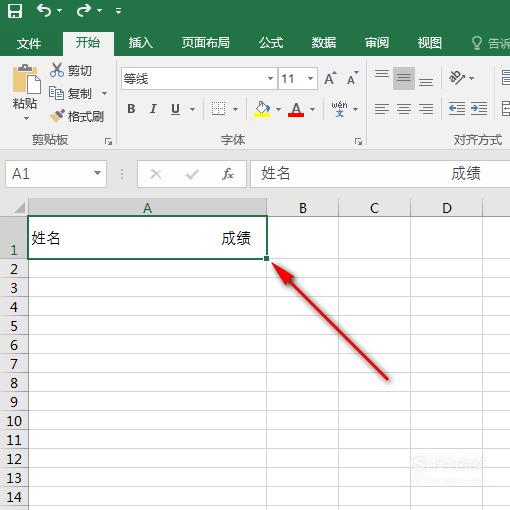Apply red font color swatch
This screenshot has height=510, width=510.
click(x=296, y=109)
